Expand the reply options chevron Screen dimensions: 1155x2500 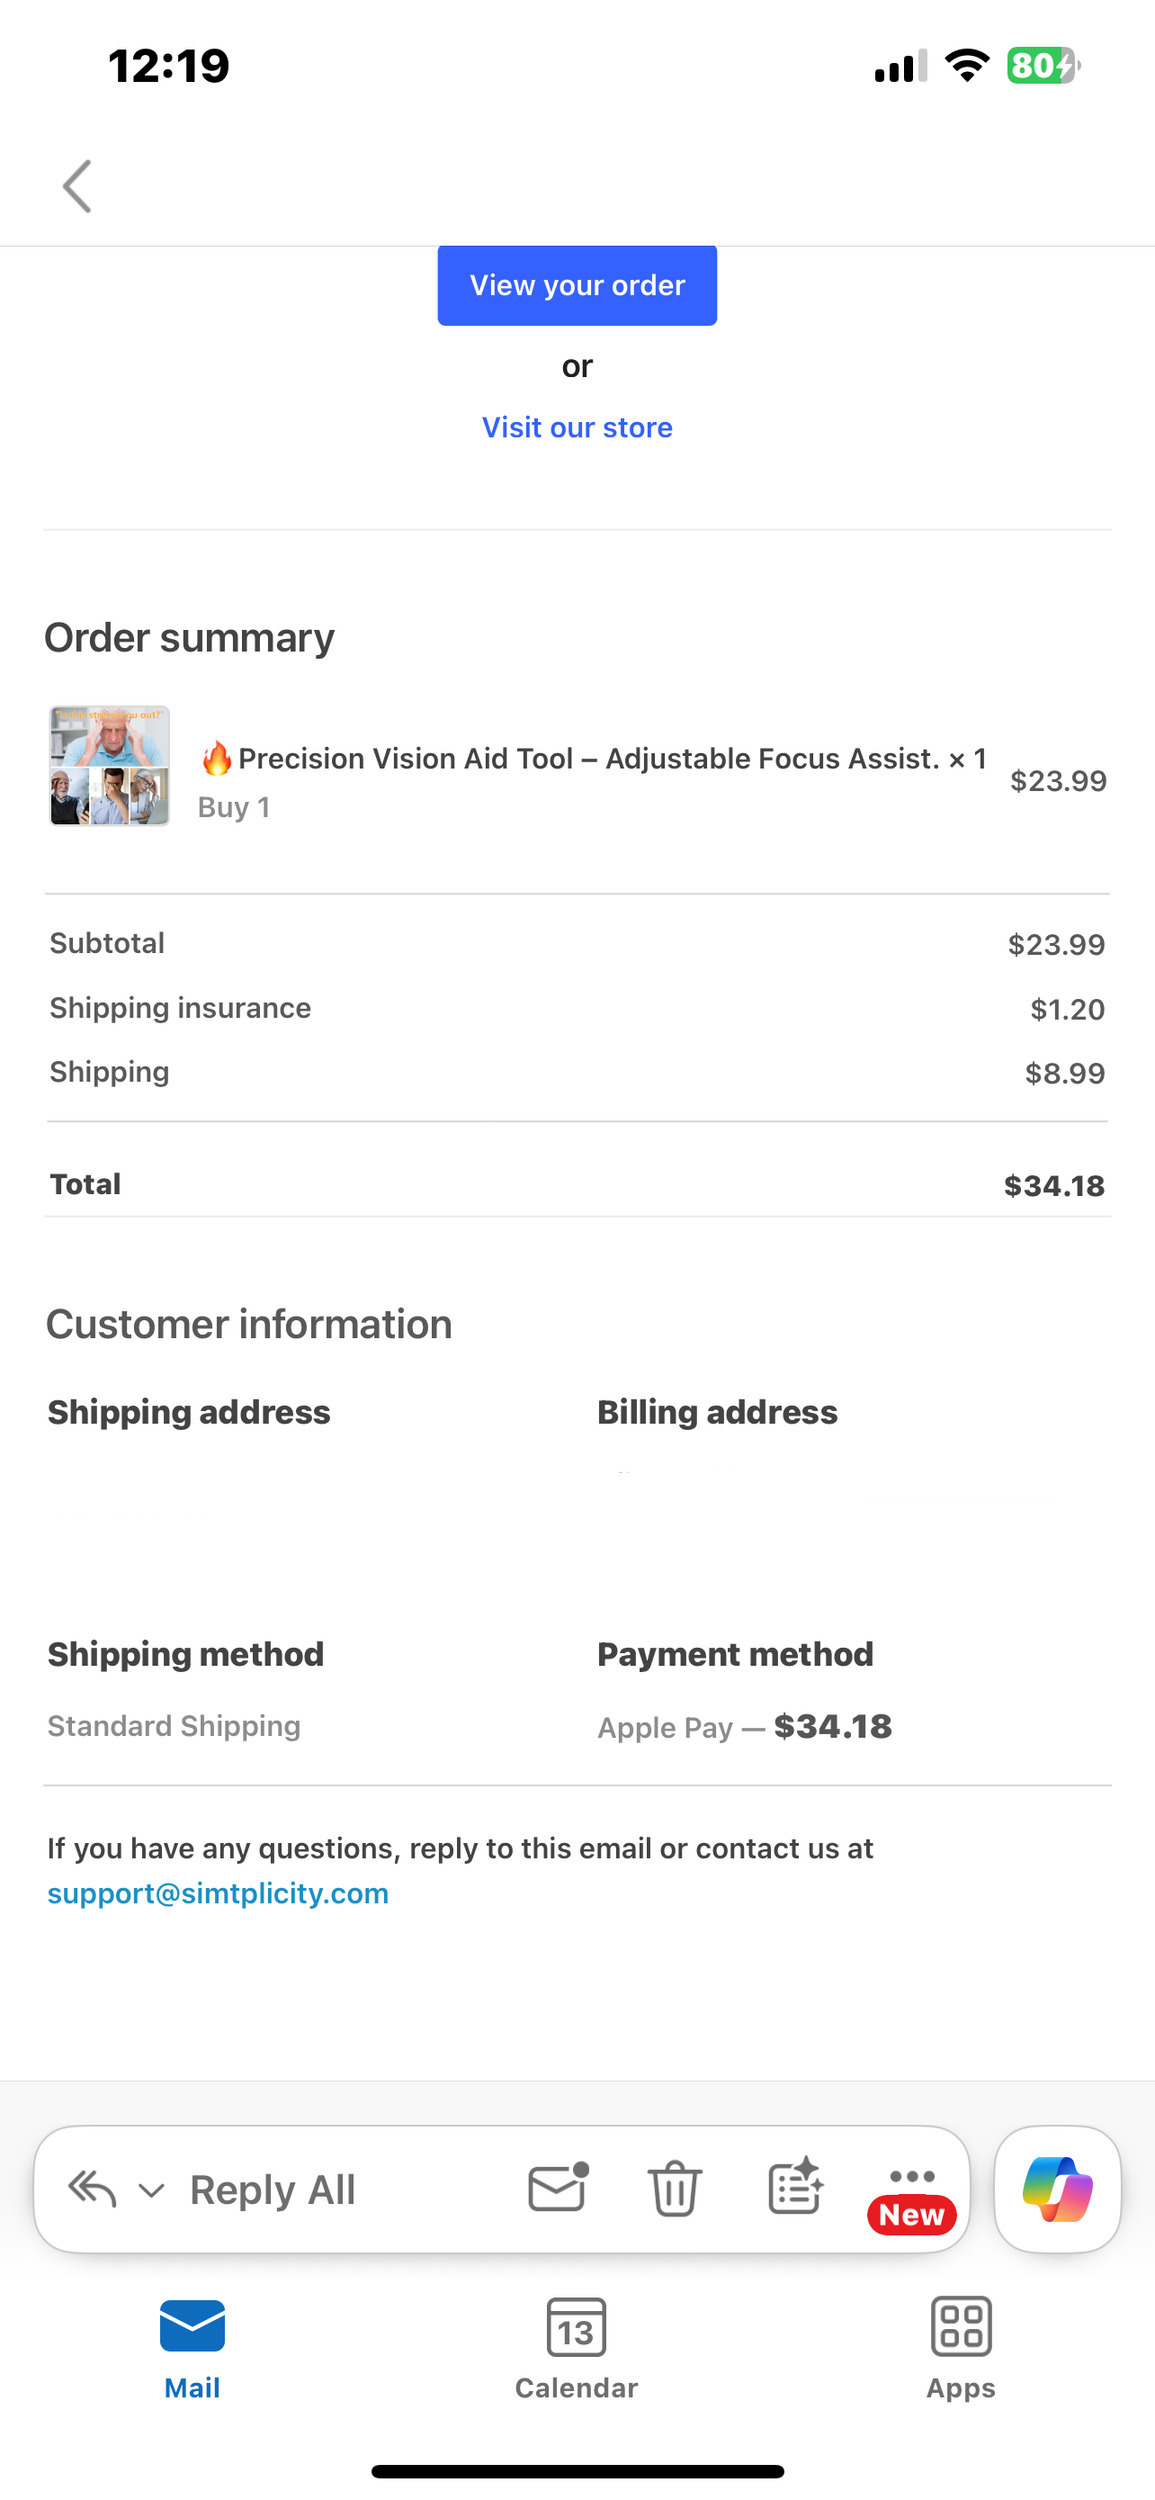click(151, 2191)
